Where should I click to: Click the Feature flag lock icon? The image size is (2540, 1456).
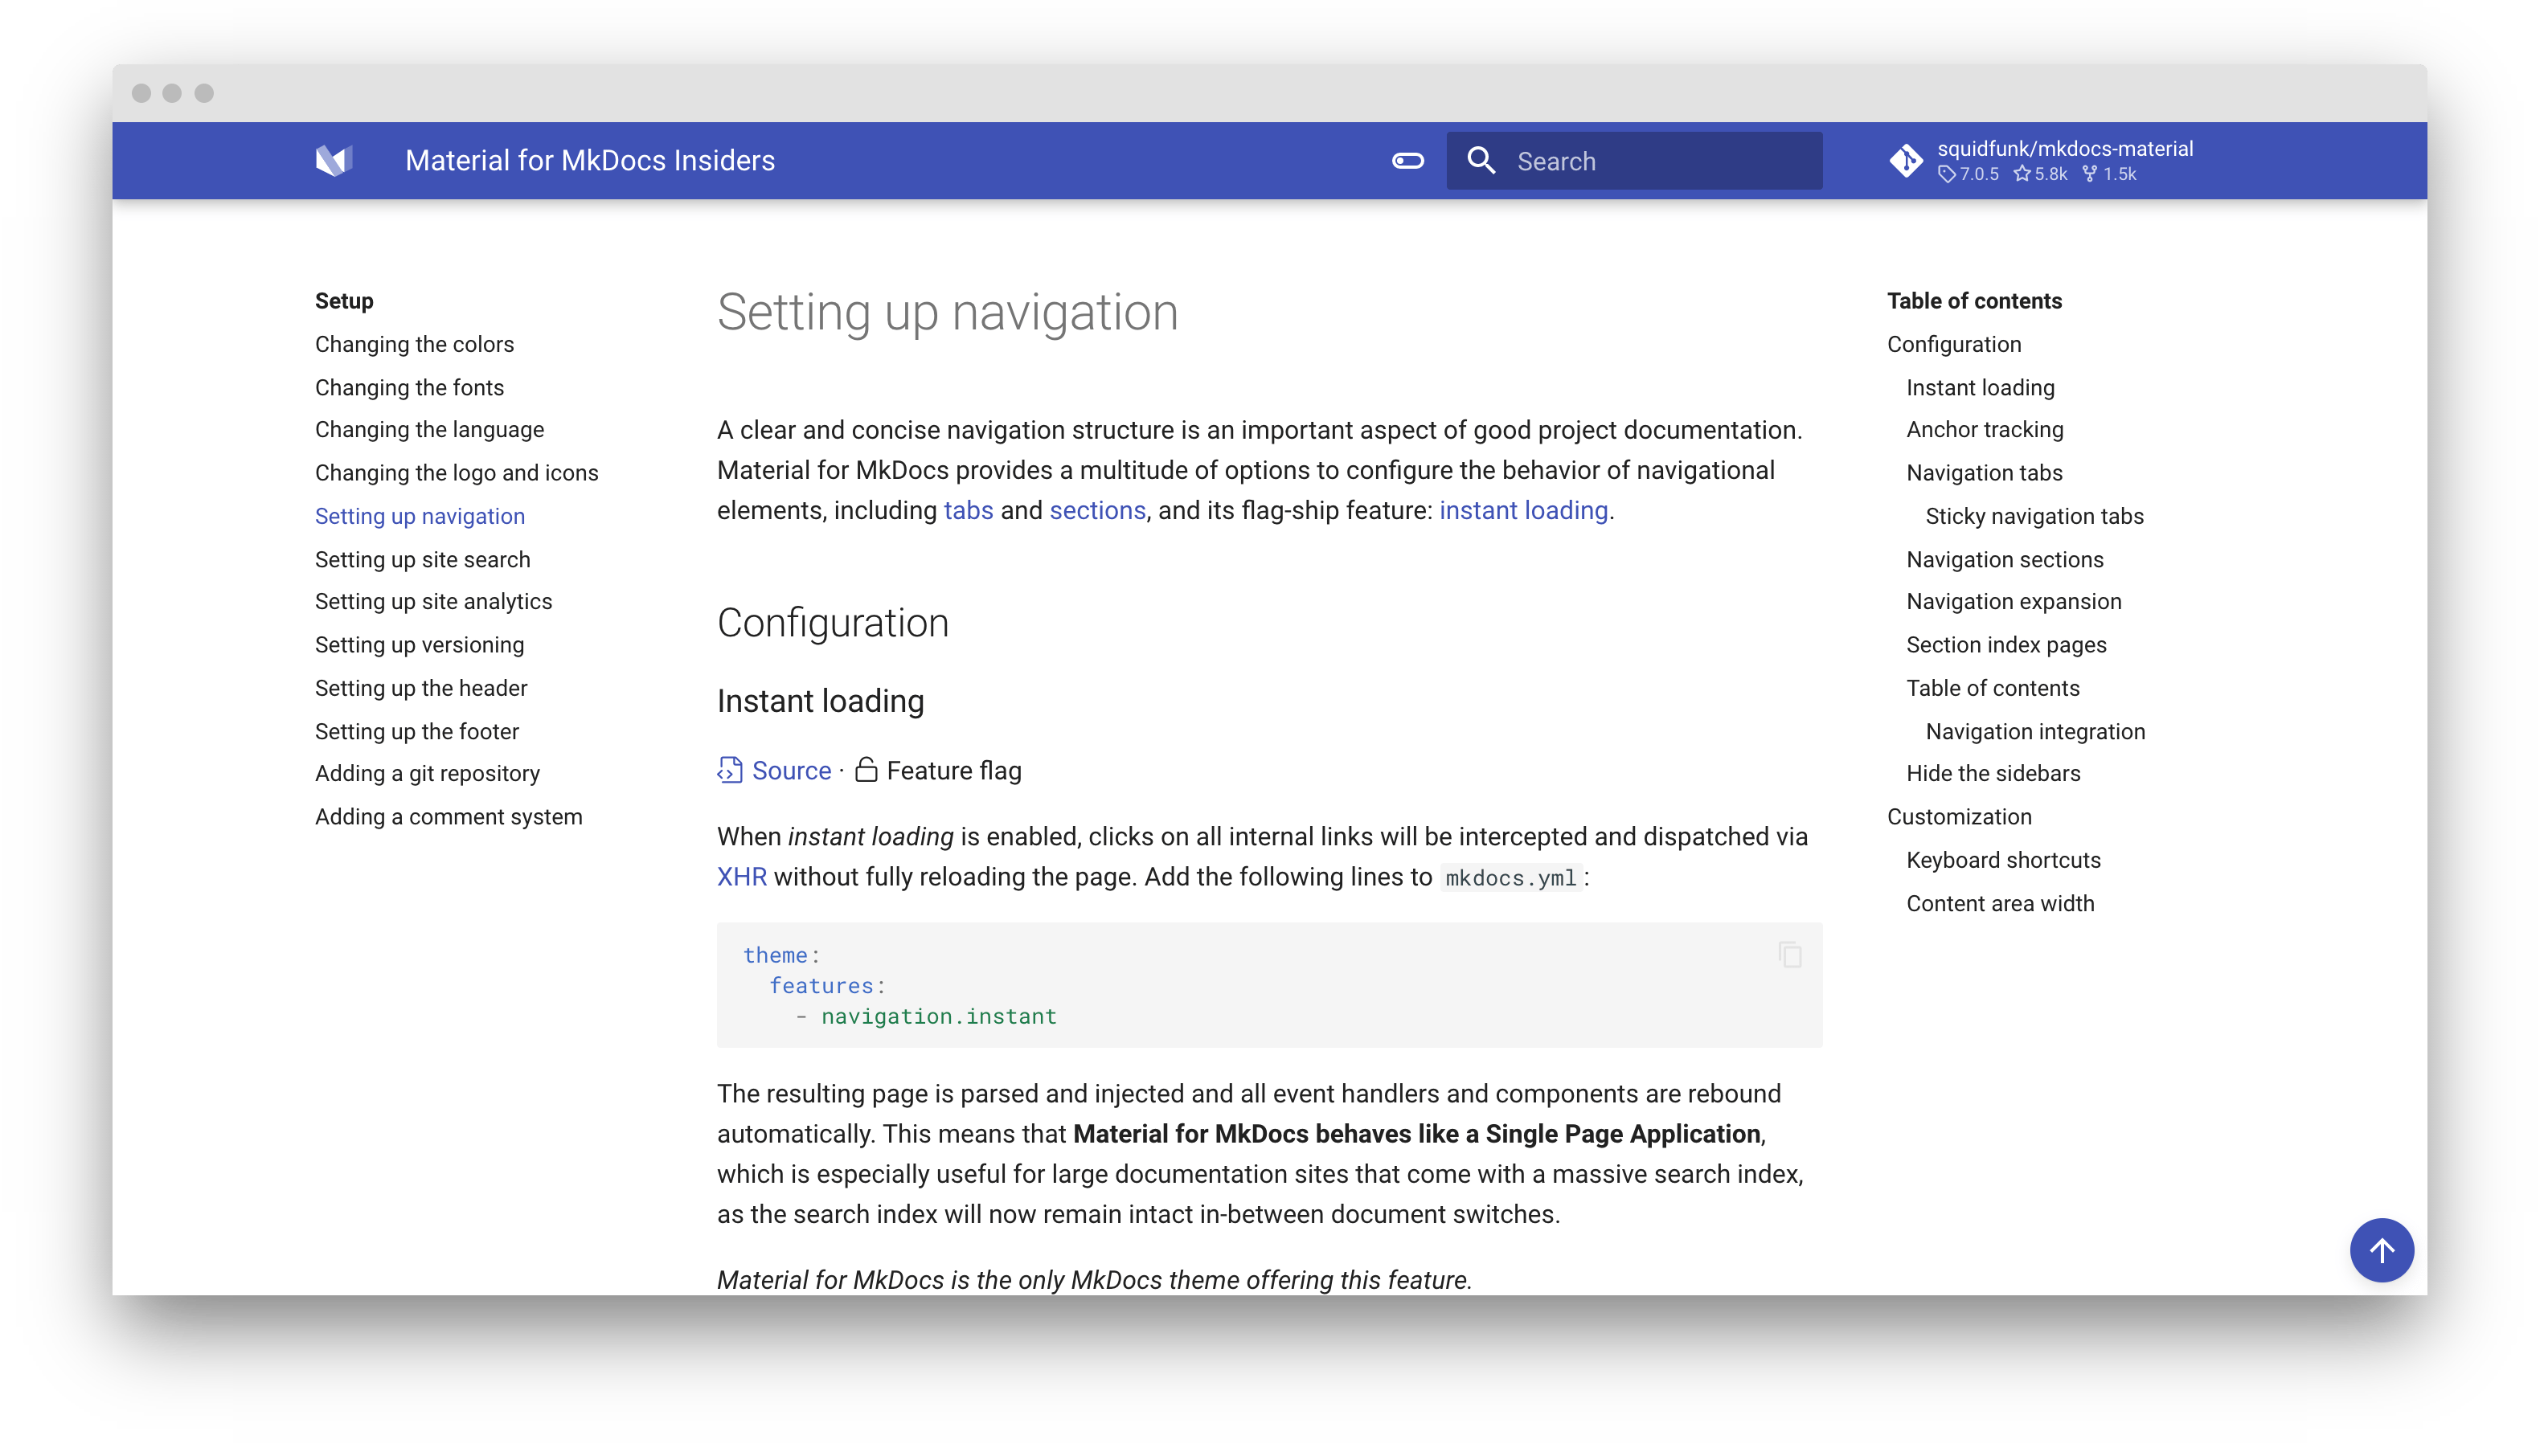pyautogui.click(x=866, y=770)
